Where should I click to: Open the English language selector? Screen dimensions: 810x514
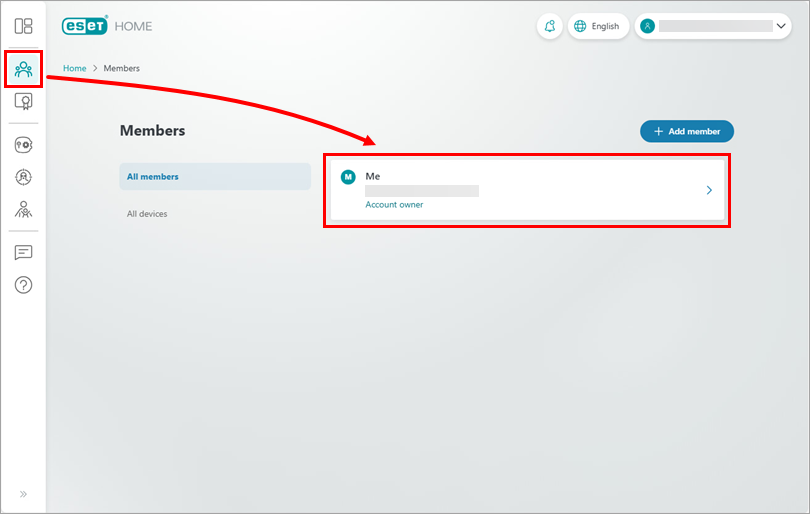598,26
